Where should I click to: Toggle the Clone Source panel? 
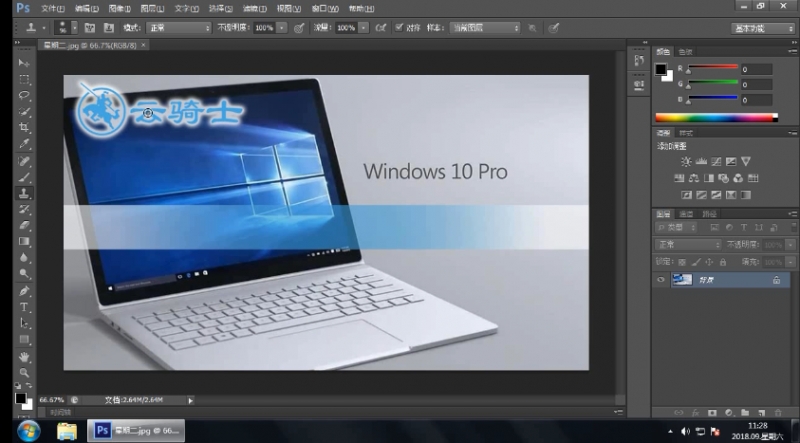point(109,28)
